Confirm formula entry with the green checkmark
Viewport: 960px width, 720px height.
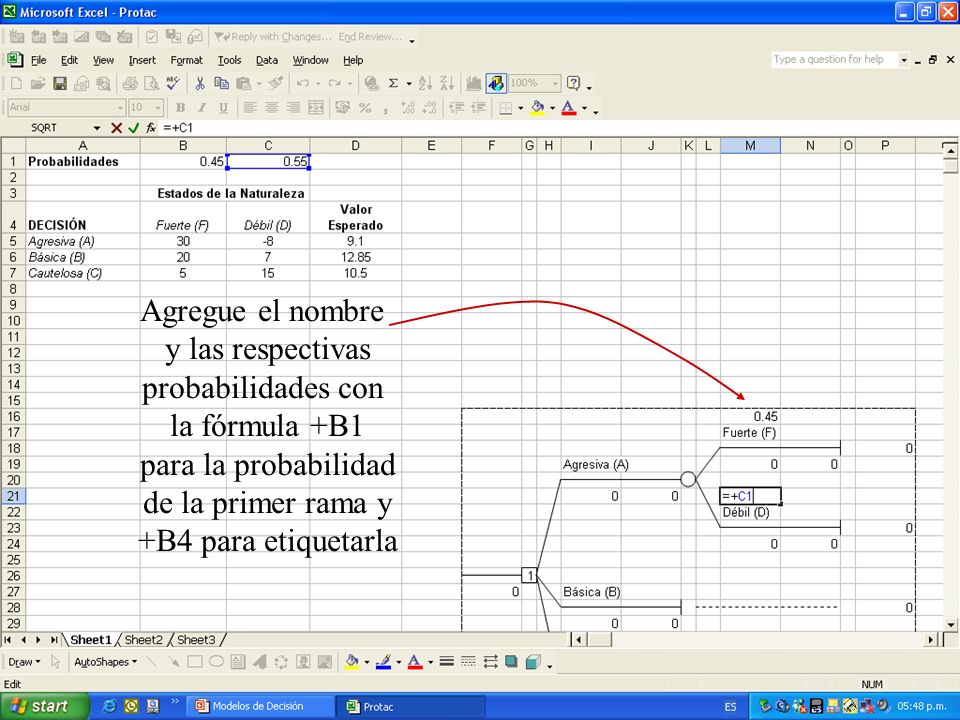pyautogui.click(x=133, y=128)
